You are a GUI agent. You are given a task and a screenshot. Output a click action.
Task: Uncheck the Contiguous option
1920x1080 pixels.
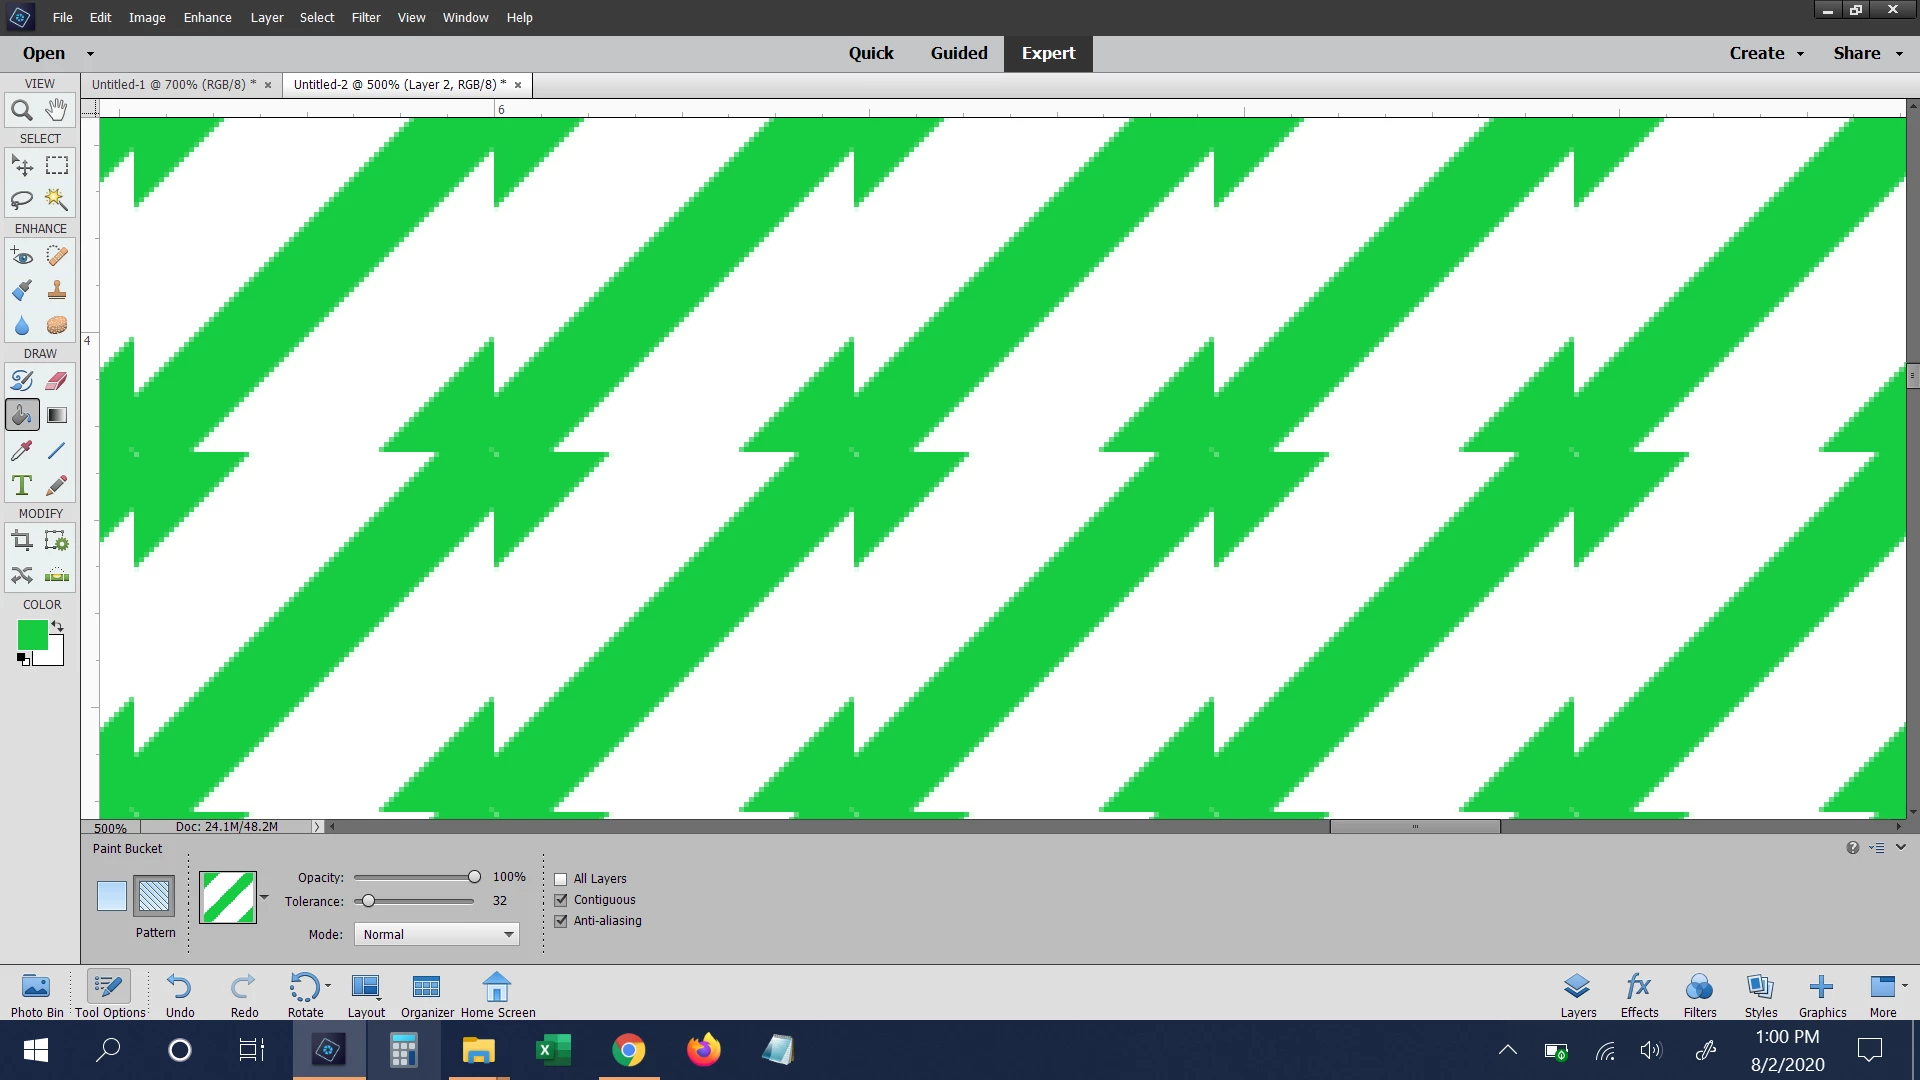click(x=561, y=900)
